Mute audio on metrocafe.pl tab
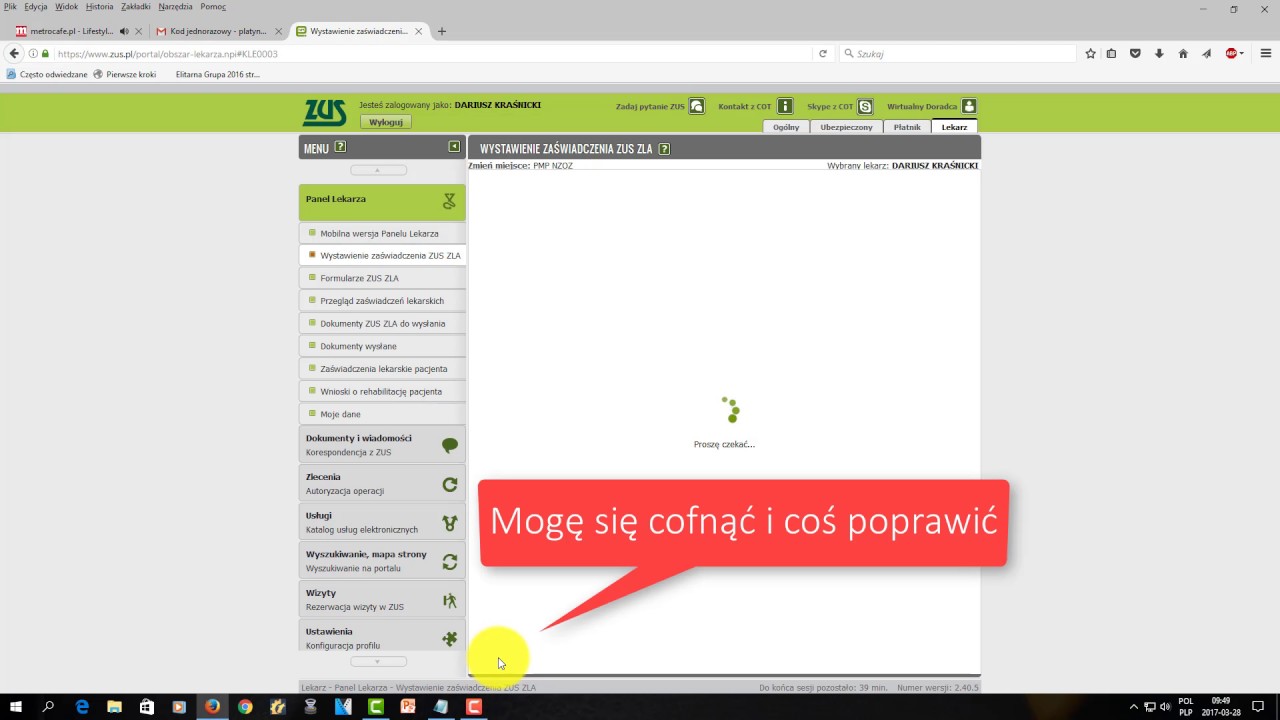Screen dimensions: 1280x720 click(x=124, y=31)
